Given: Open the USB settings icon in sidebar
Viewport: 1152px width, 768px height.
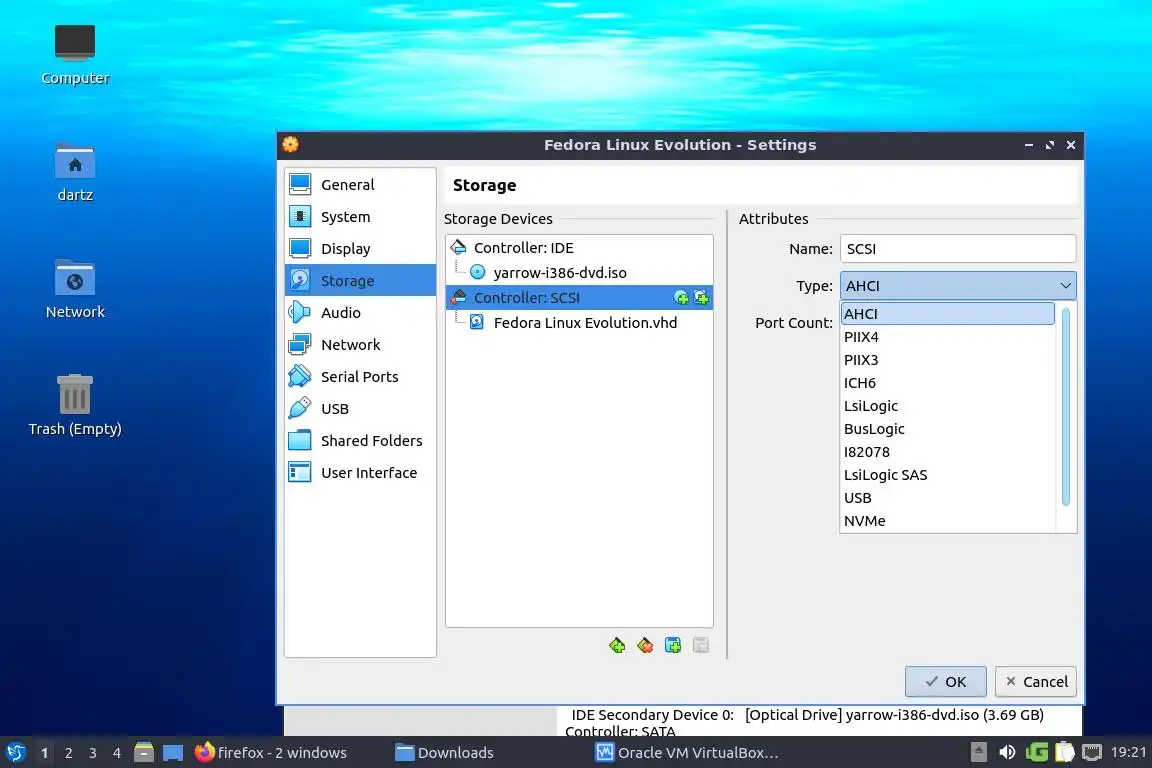Looking at the screenshot, I should pos(300,409).
